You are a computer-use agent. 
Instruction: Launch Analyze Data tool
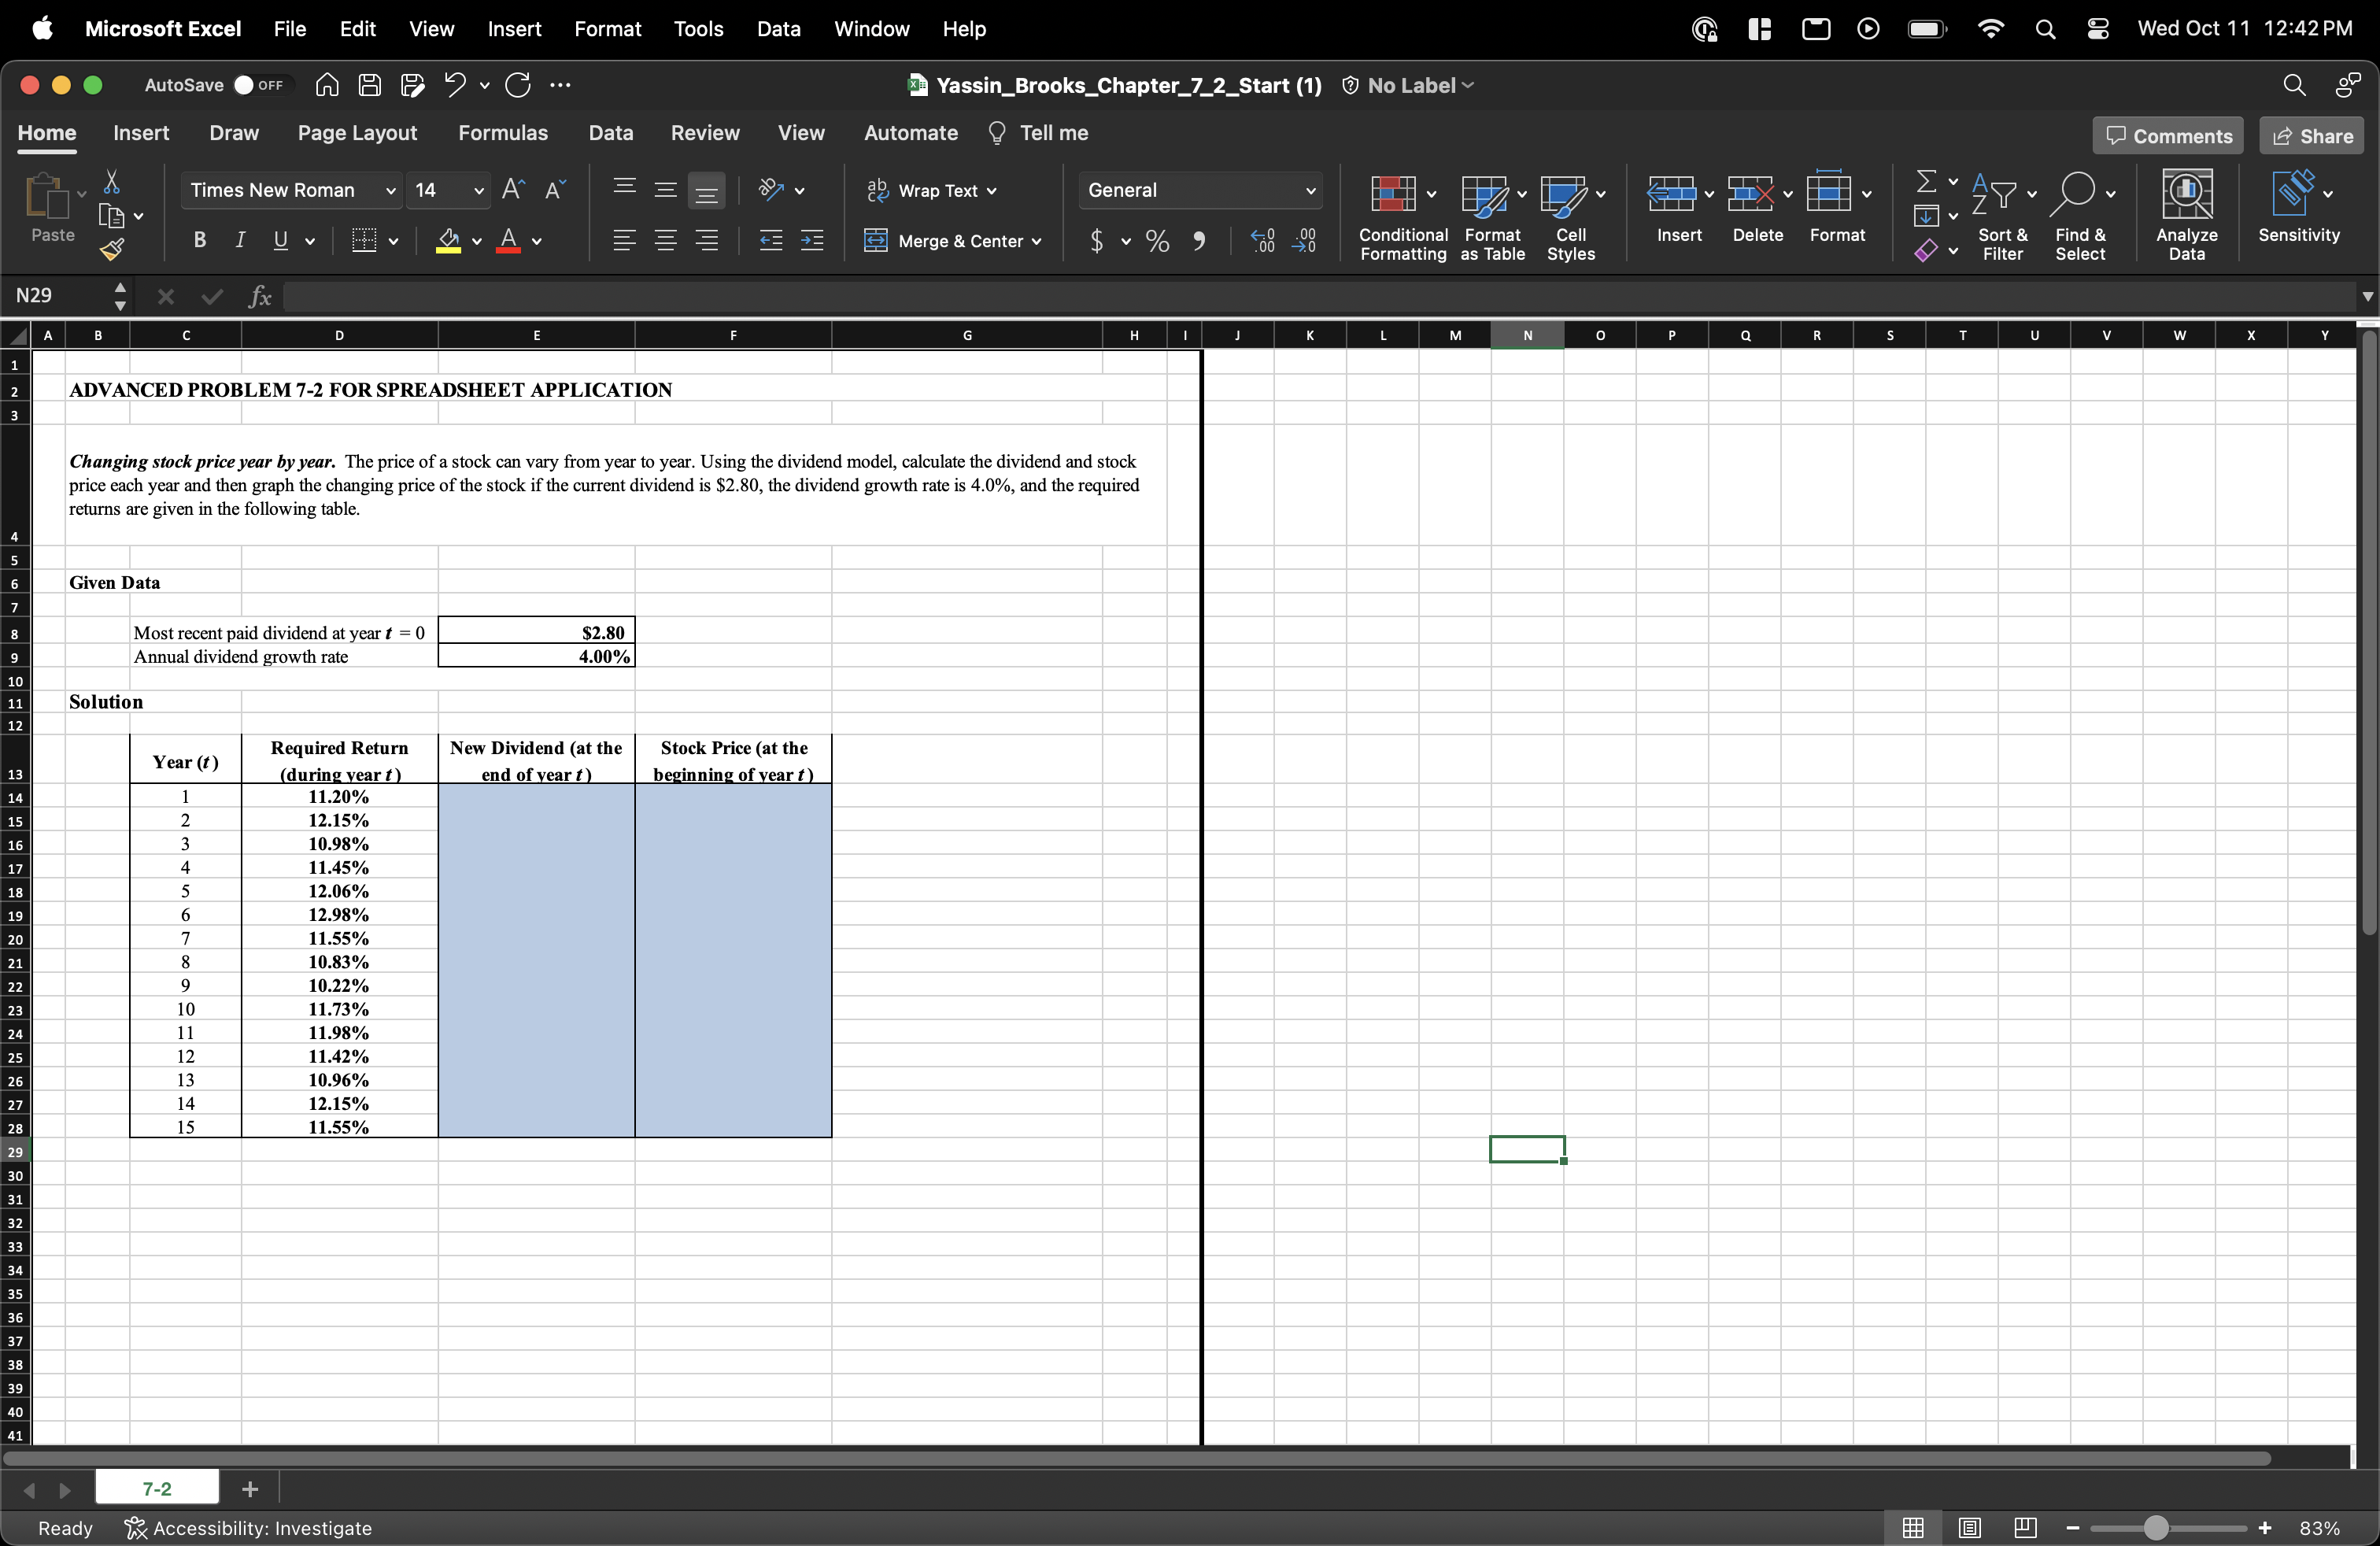click(2187, 213)
